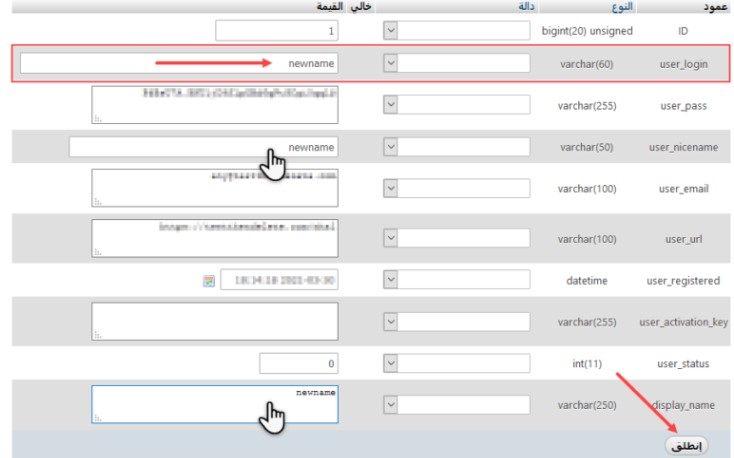This screenshot has width=734, height=458.
Task: Click the القيمة column header
Action: click(330, 7)
